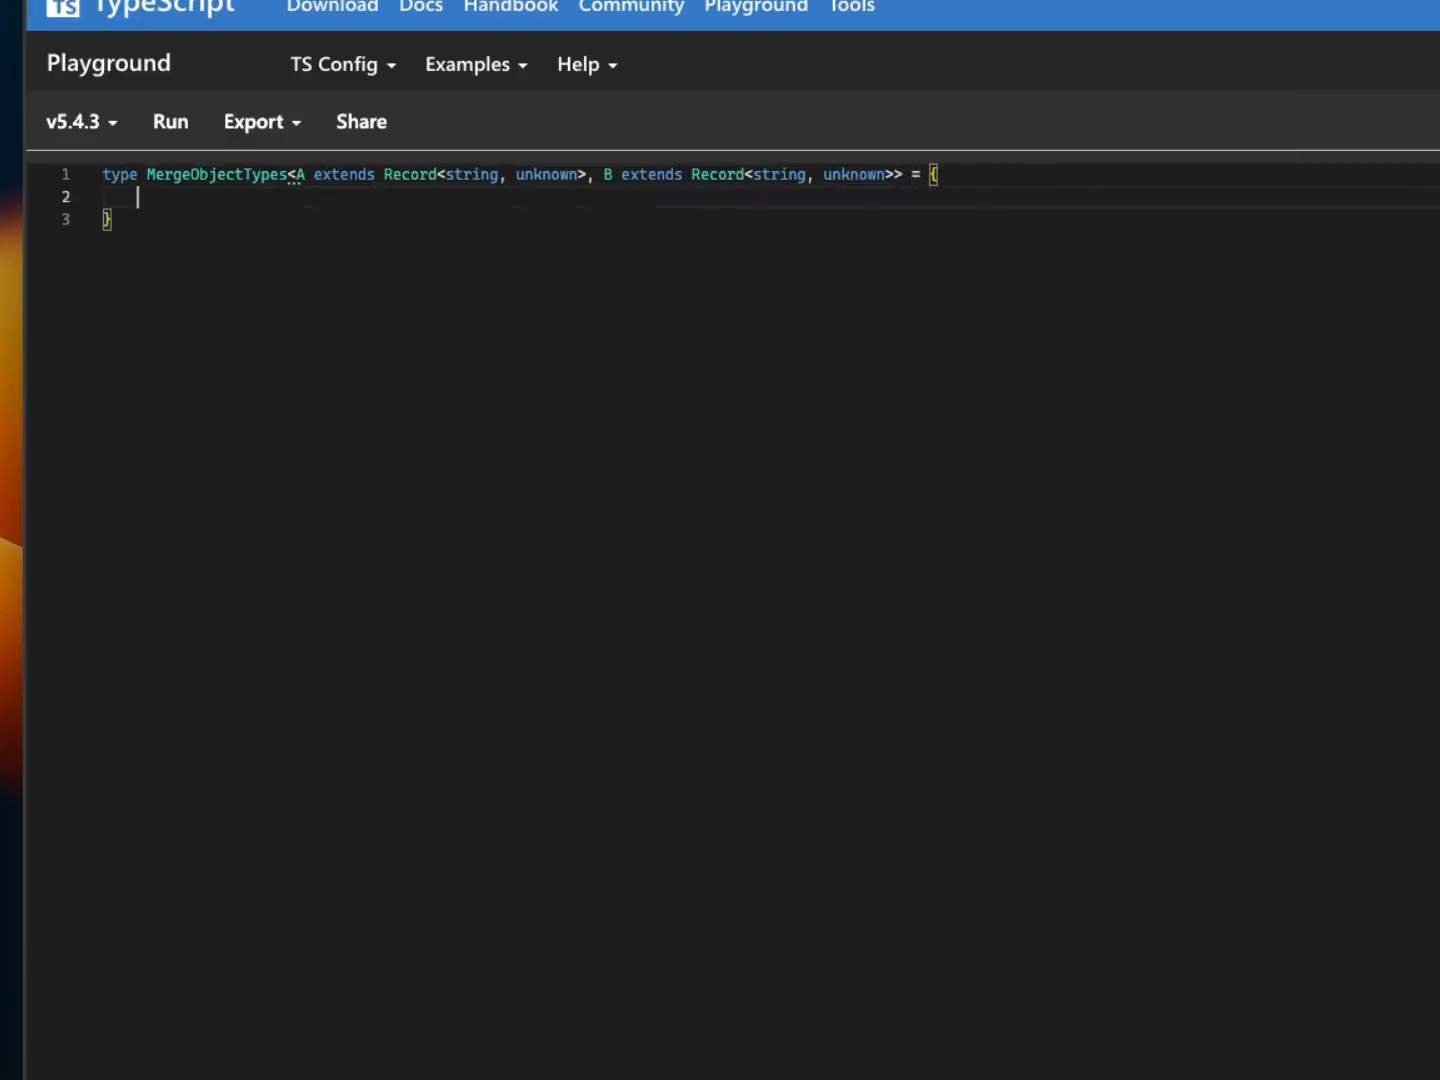Open the Handbook link
Viewport: 1440px width, 1080px height.
[x=510, y=7]
